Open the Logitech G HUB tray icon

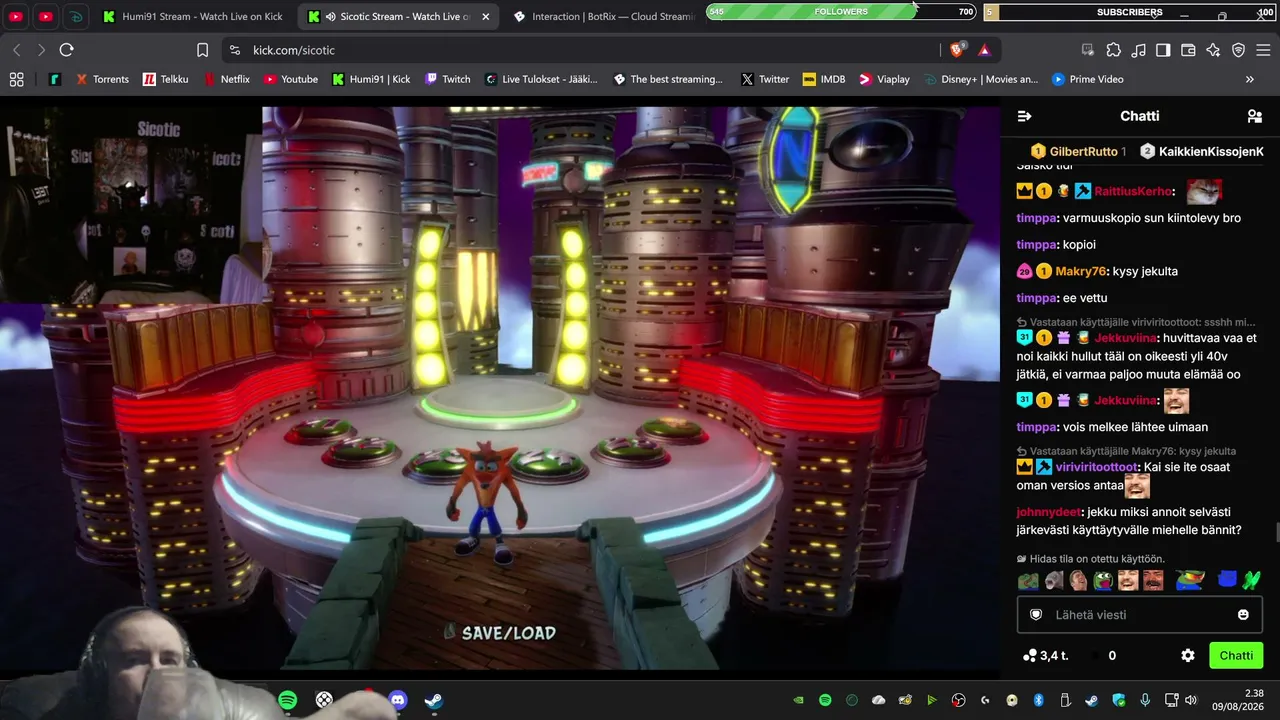tap(985, 700)
